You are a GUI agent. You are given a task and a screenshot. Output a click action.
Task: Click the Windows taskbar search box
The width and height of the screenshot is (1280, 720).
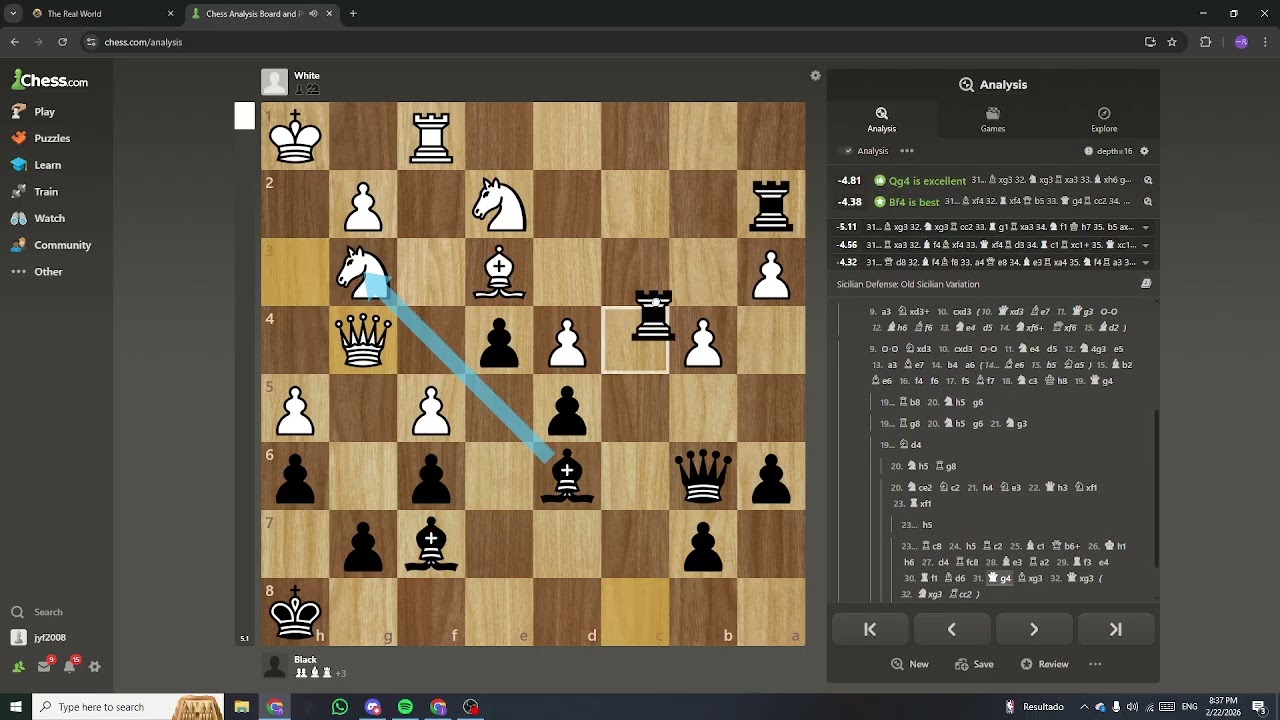tap(127, 707)
